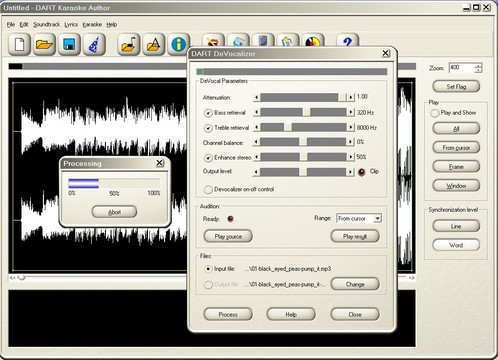Click the Attenuation slider right arrow
Viewport: 498px width, 360px height.
click(350, 97)
